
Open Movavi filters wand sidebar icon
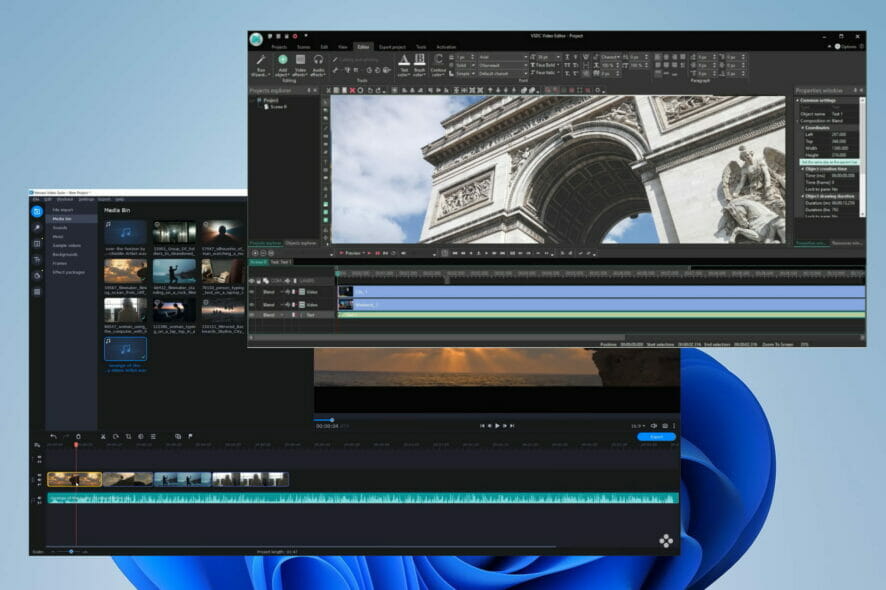click(x=37, y=228)
